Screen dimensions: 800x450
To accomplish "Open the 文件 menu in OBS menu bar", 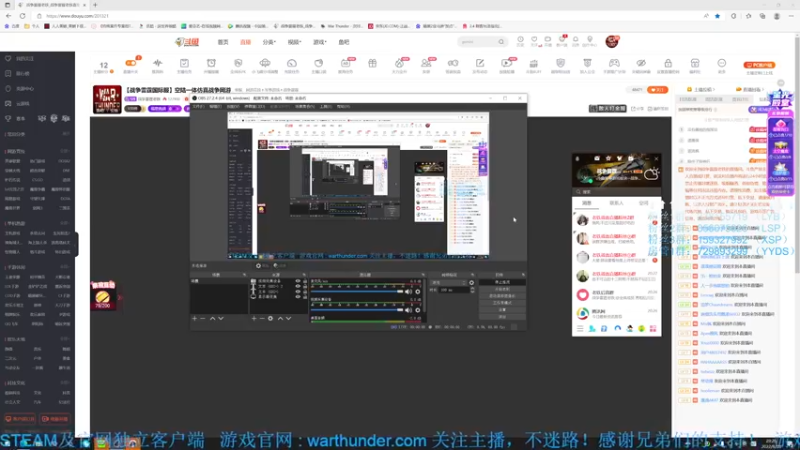I will (x=198, y=106).
